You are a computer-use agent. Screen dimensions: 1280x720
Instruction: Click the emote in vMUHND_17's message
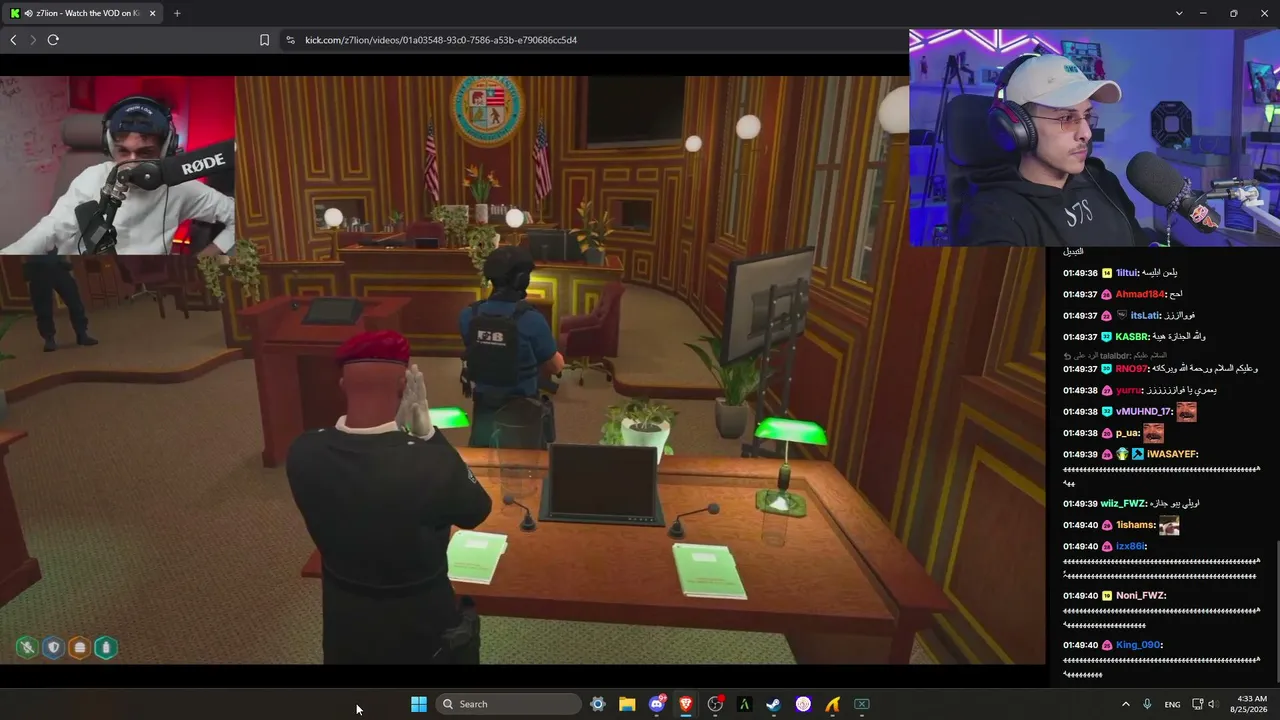click(x=1186, y=411)
